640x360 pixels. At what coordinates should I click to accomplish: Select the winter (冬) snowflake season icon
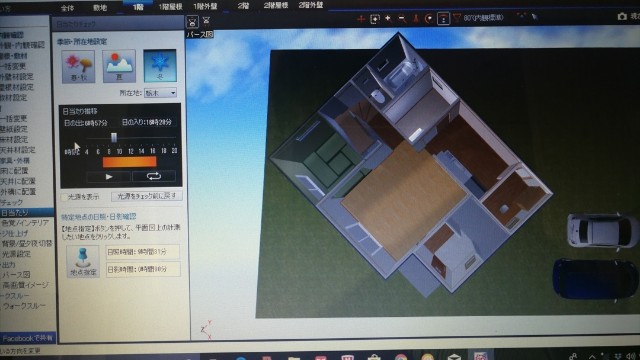pos(160,66)
